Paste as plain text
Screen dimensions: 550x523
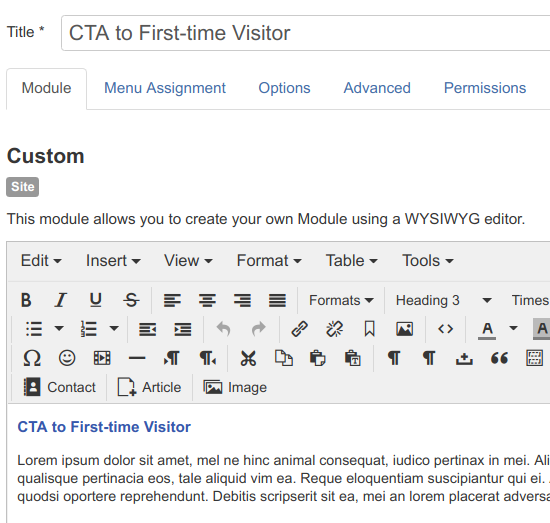coord(353,358)
